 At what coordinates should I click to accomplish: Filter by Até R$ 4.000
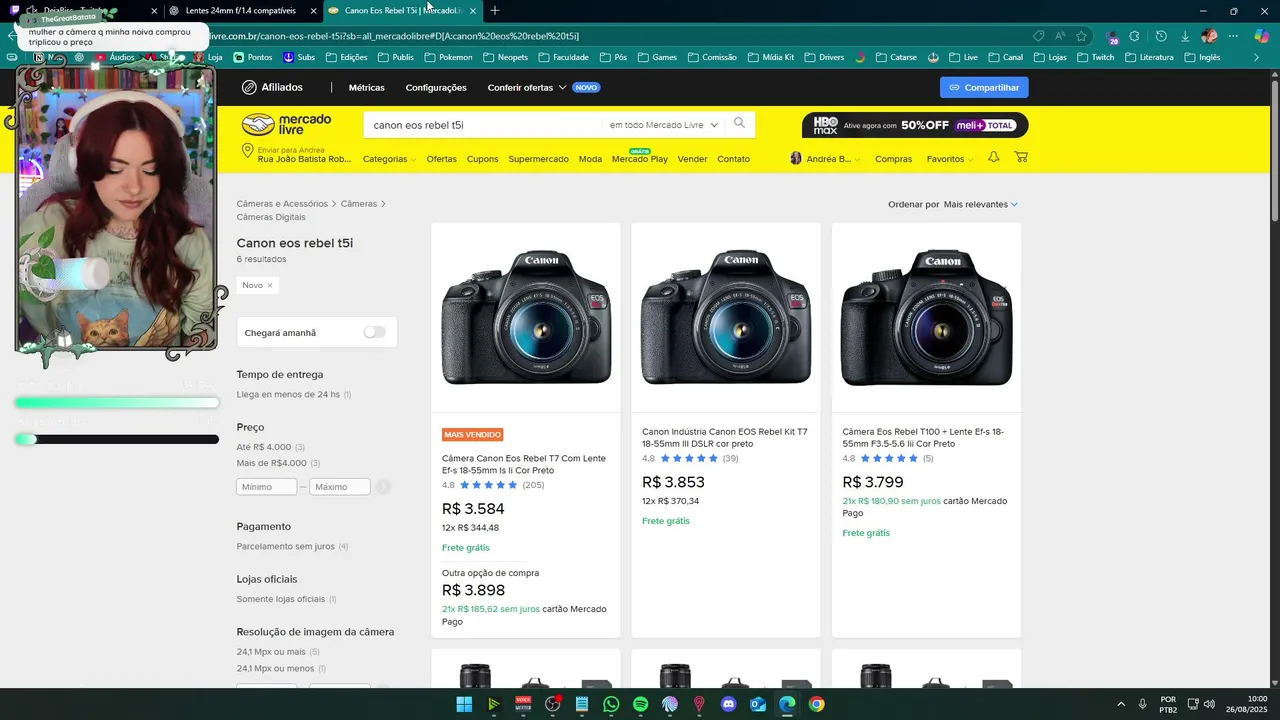[x=264, y=447]
